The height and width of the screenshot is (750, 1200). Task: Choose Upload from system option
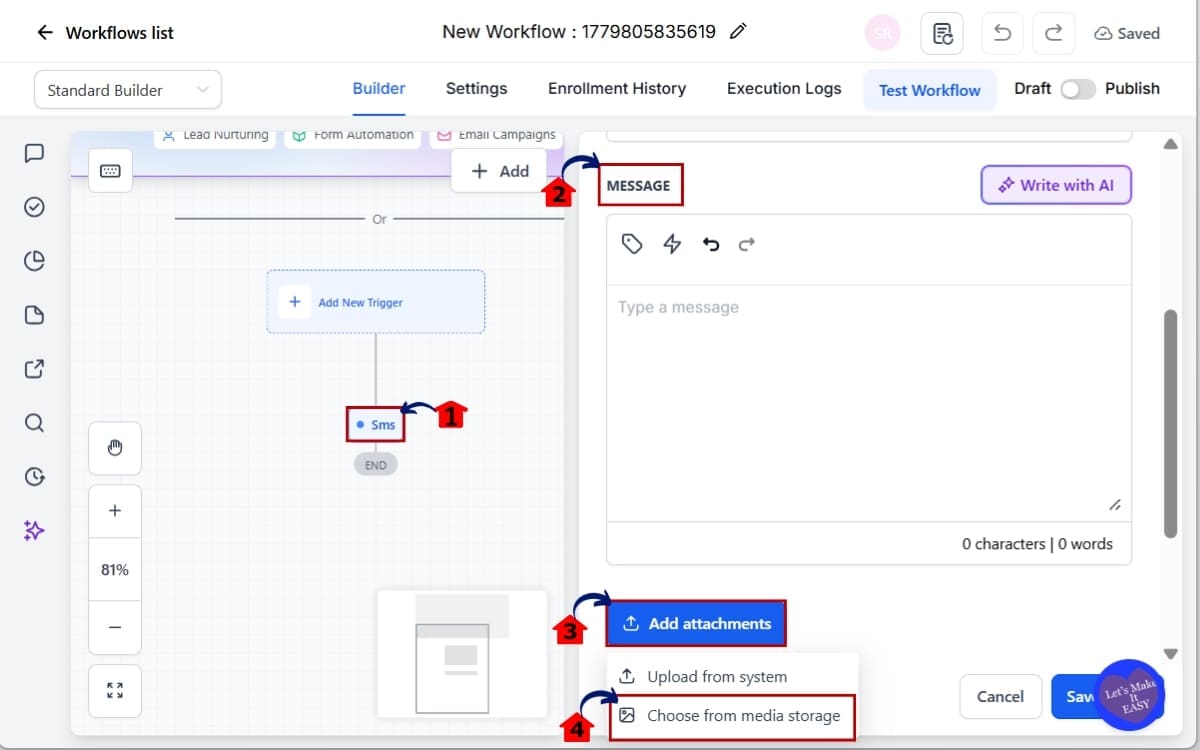pos(733,677)
